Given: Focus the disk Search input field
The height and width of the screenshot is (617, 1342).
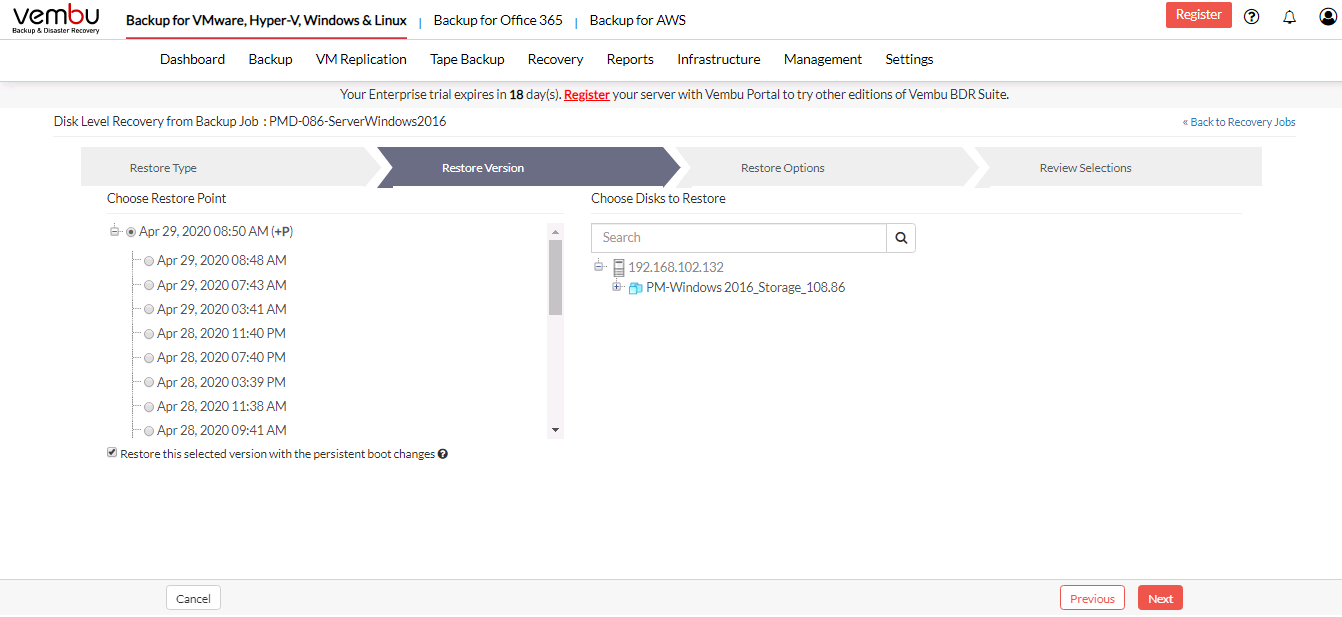Looking at the screenshot, I should point(739,238).
